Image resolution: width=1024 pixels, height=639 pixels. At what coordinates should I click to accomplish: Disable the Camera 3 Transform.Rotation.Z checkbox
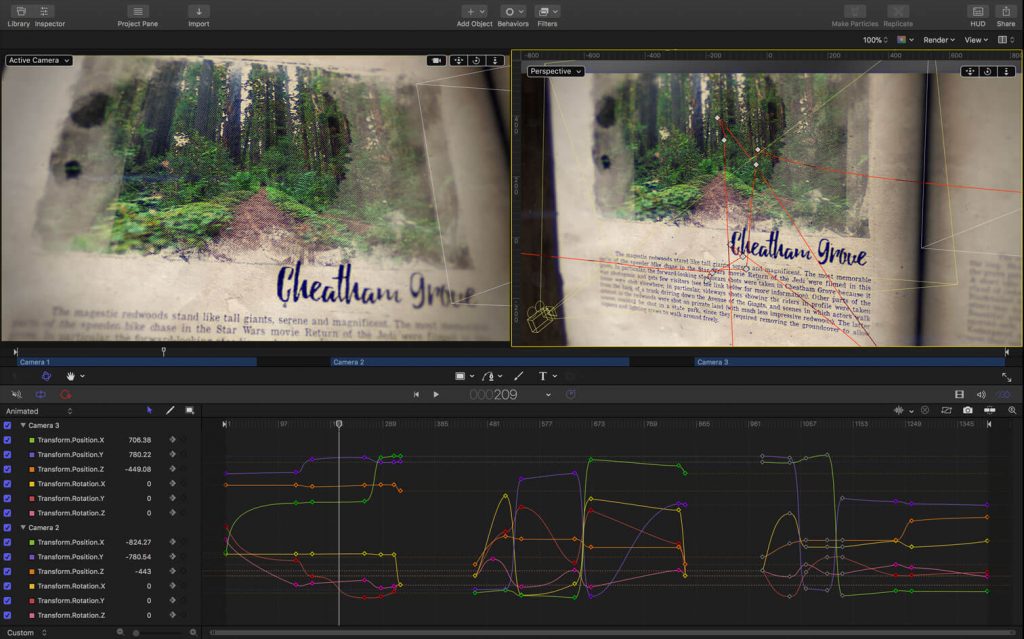point(8,513)
